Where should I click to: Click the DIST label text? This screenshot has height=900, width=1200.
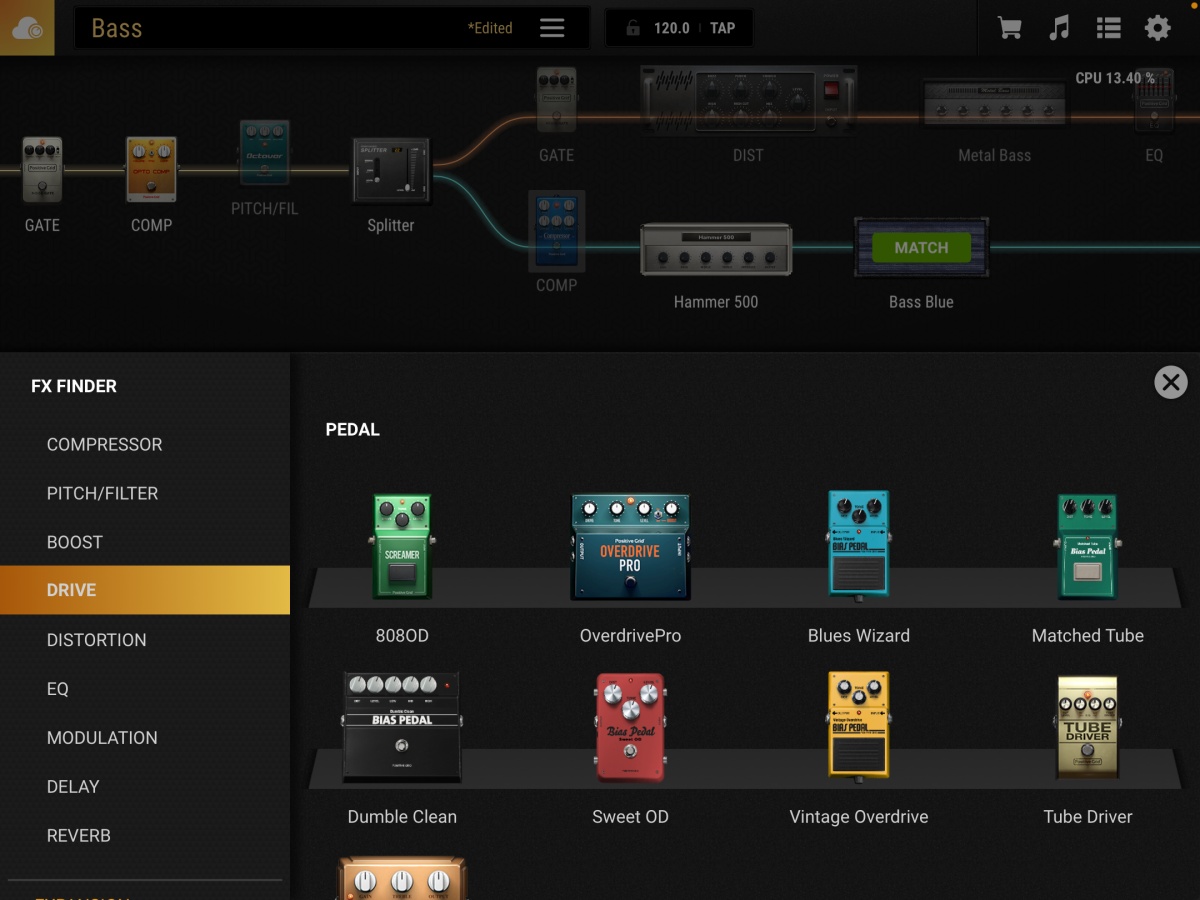coord(748,155)
